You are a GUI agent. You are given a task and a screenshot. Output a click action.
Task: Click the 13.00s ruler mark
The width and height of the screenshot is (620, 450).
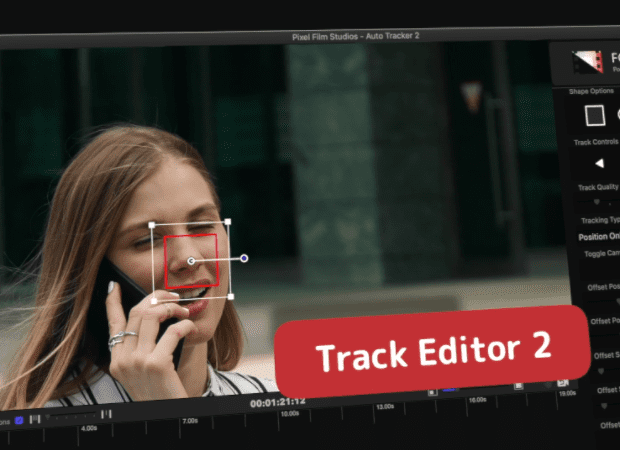tap(385, 407)
